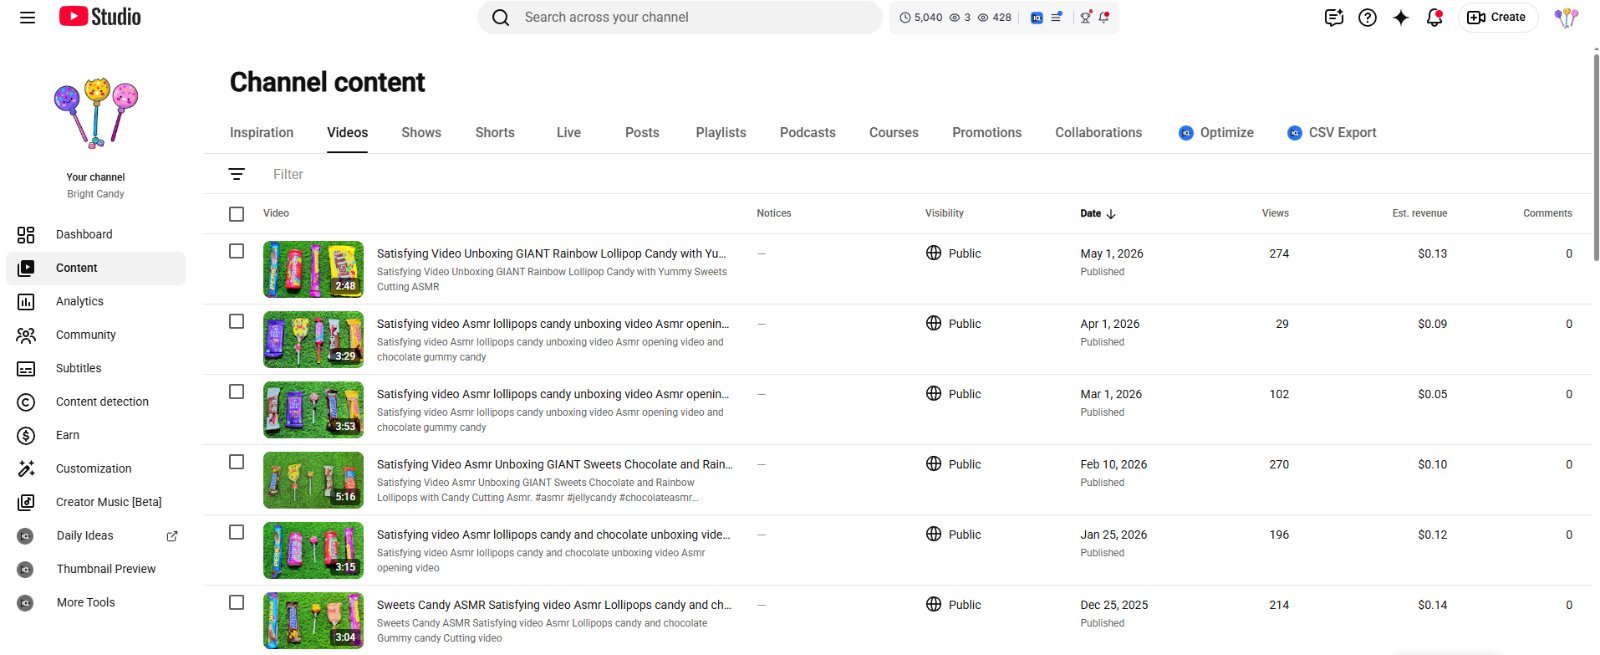Screen dimensions: 1600x655
Task: Click the small bell icon in extension bar
Action: 1104,17
